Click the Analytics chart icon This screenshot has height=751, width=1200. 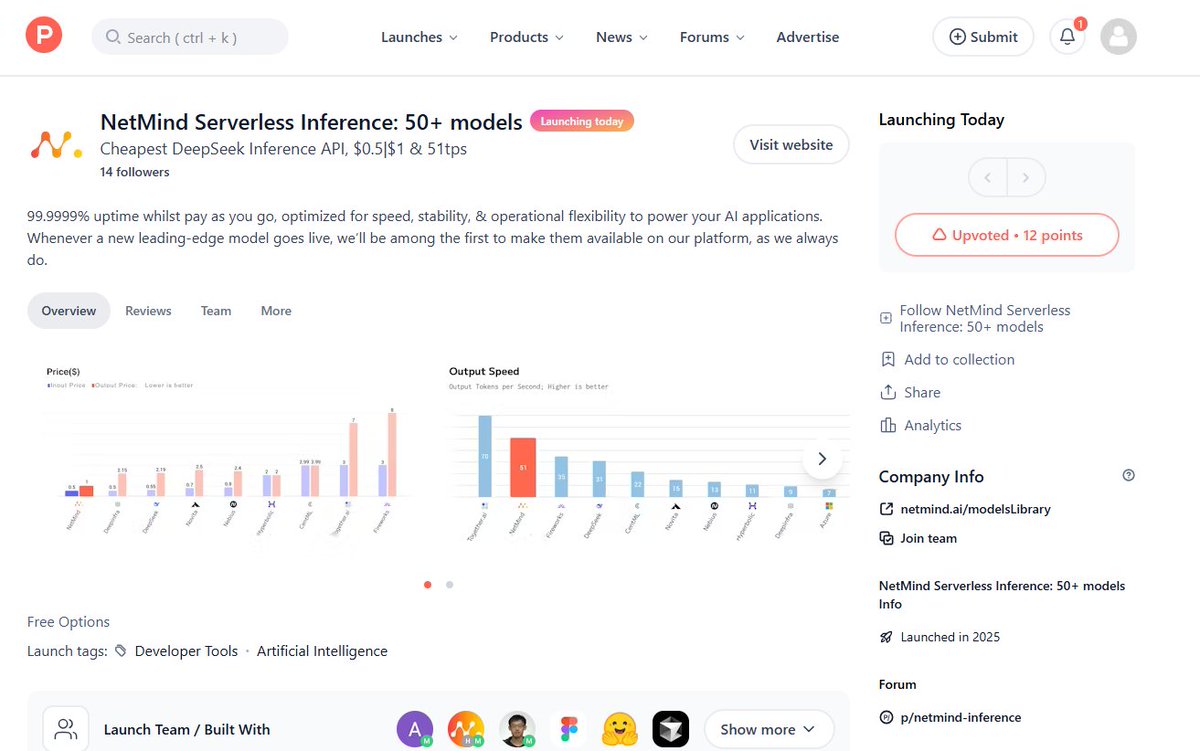pyautogui.click(x=887, y=425)
